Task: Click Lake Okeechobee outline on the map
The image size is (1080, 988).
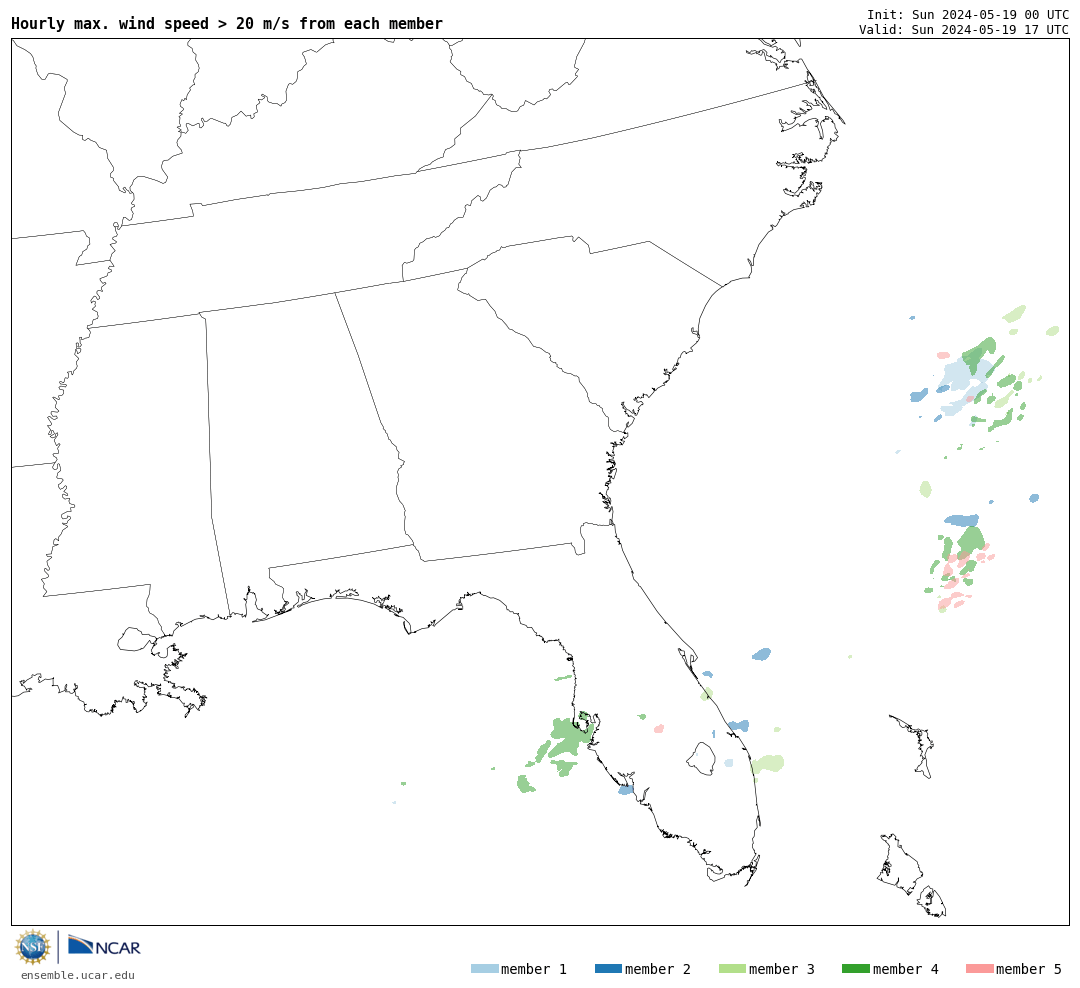Action: pyautogui.click(x=702, y=759)
